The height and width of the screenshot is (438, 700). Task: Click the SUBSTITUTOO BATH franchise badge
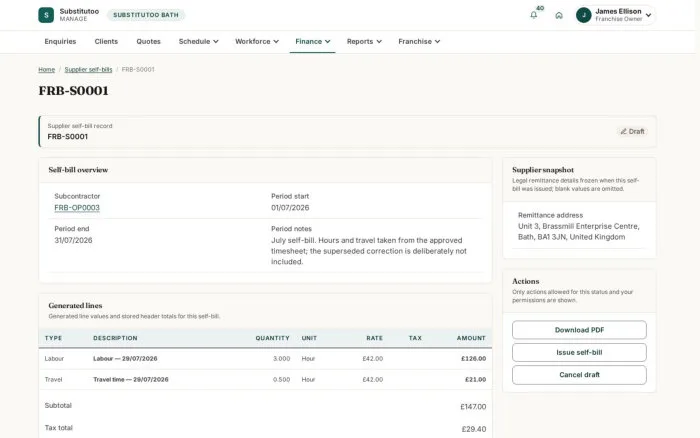click(146, 15)
